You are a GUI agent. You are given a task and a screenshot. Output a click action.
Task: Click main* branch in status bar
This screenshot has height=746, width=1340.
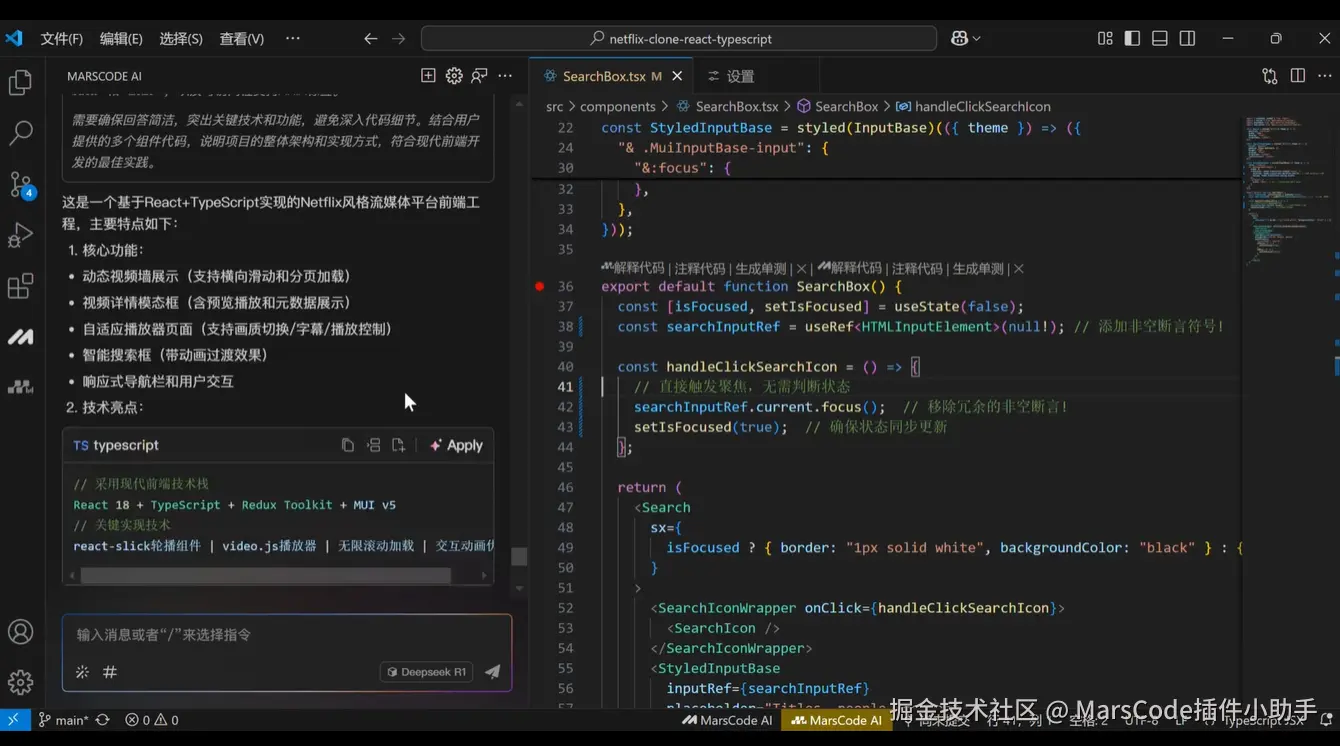[63, 720]
